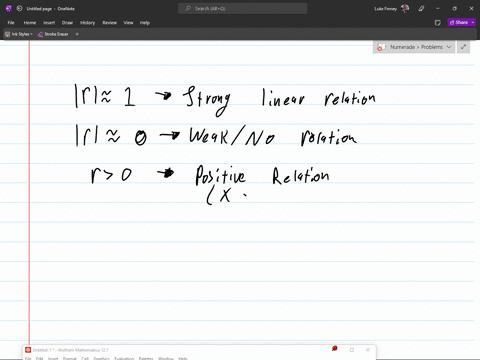Click the Mathematica window title bar icon
The width and height of the screenshot is (480, 360).
click(28, 350)
